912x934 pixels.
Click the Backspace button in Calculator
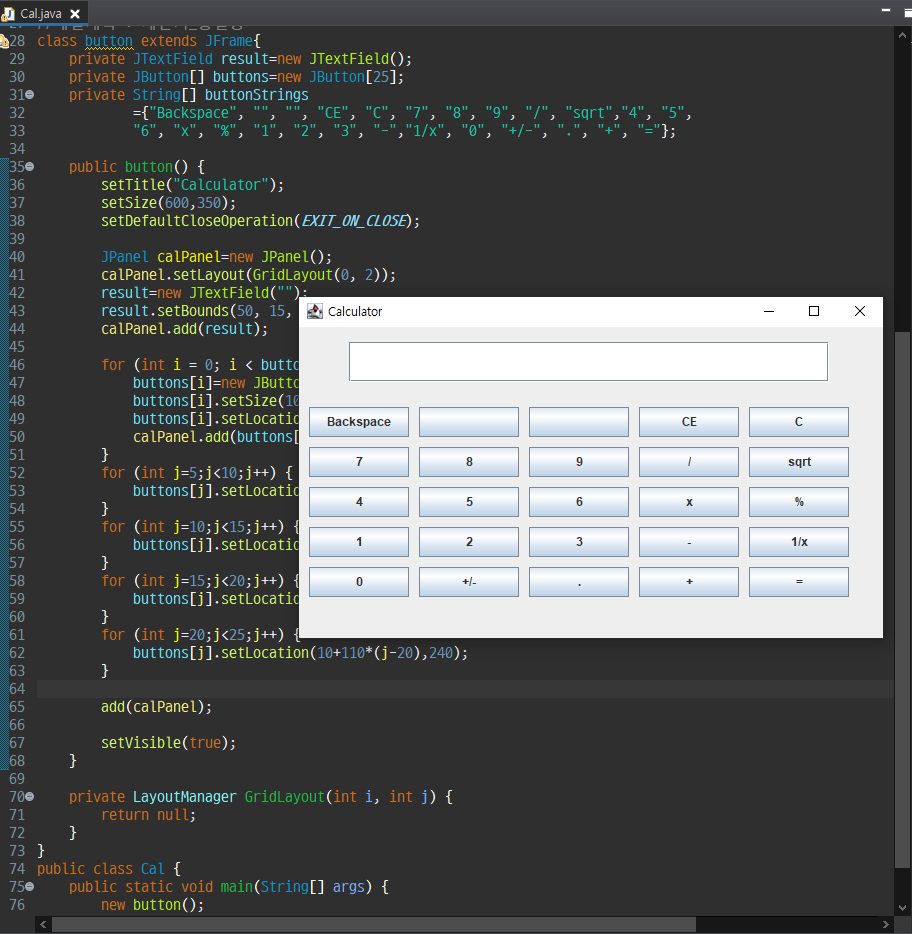(359, 422)
